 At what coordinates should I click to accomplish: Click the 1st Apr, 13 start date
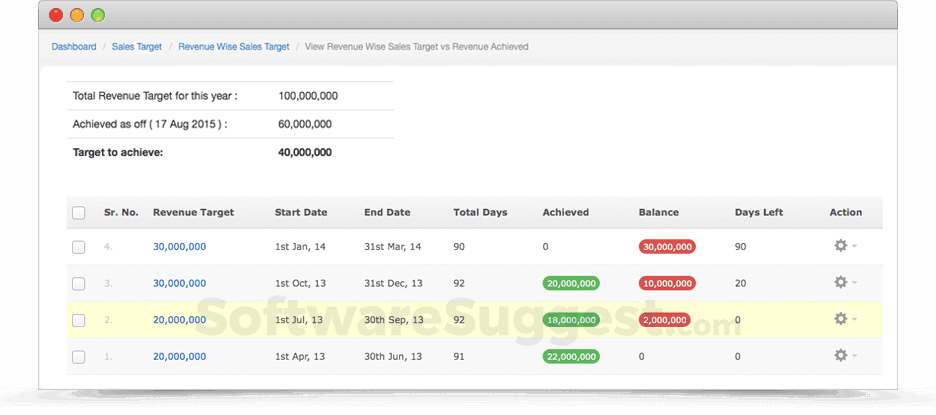(300, 356)
